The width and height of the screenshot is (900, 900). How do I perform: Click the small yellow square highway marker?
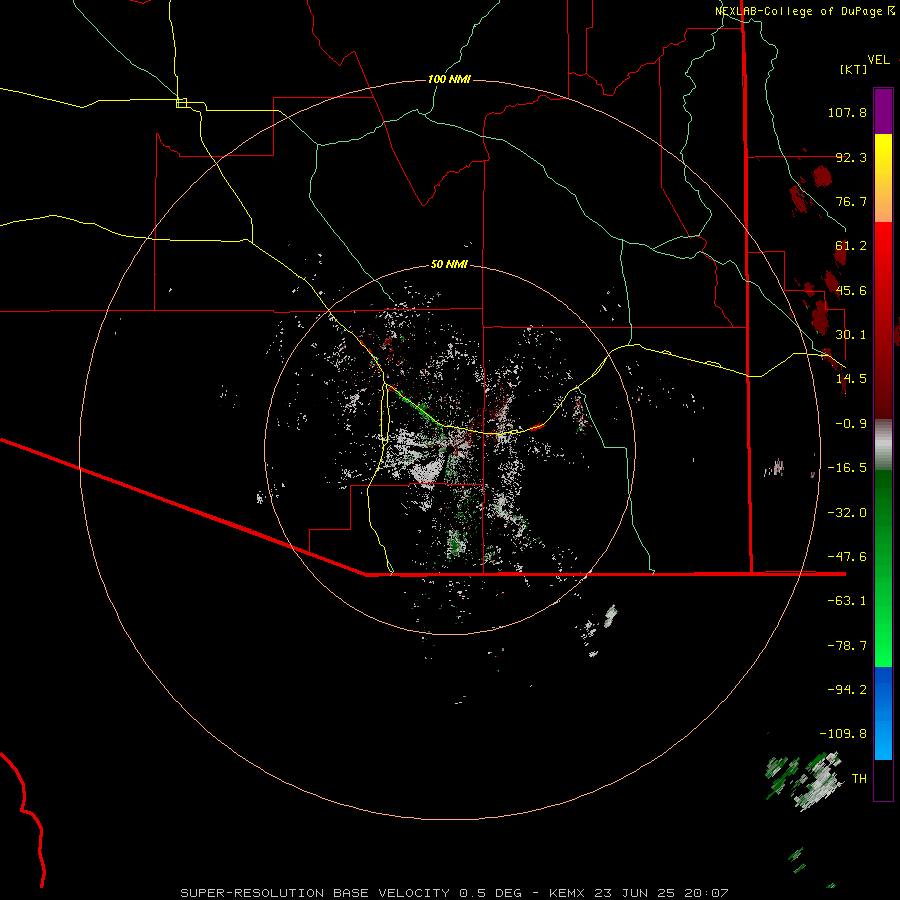(181, 103)
